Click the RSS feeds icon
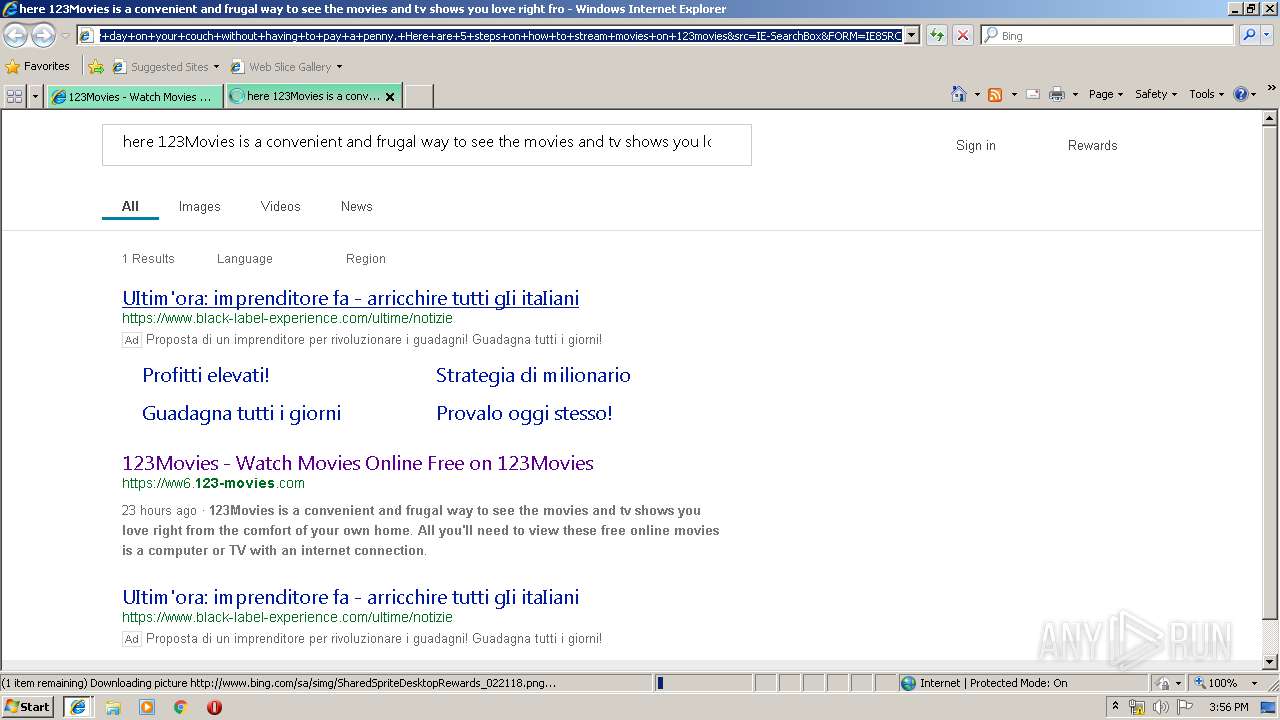 tap(994, 94)
